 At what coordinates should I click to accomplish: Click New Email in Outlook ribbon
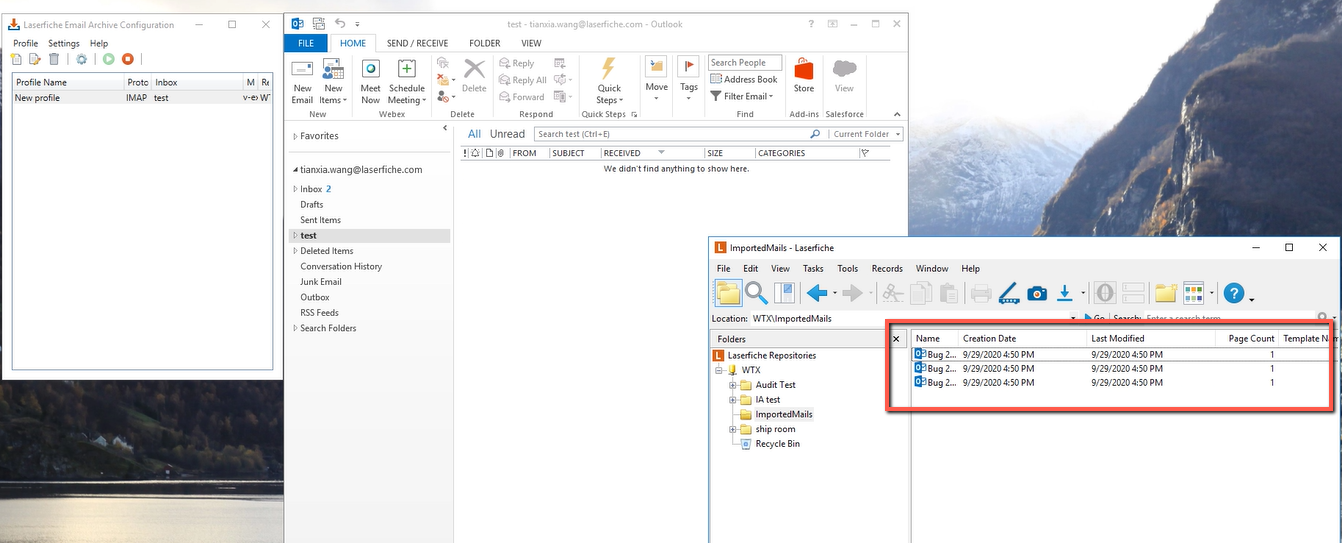tap(302, 81)
